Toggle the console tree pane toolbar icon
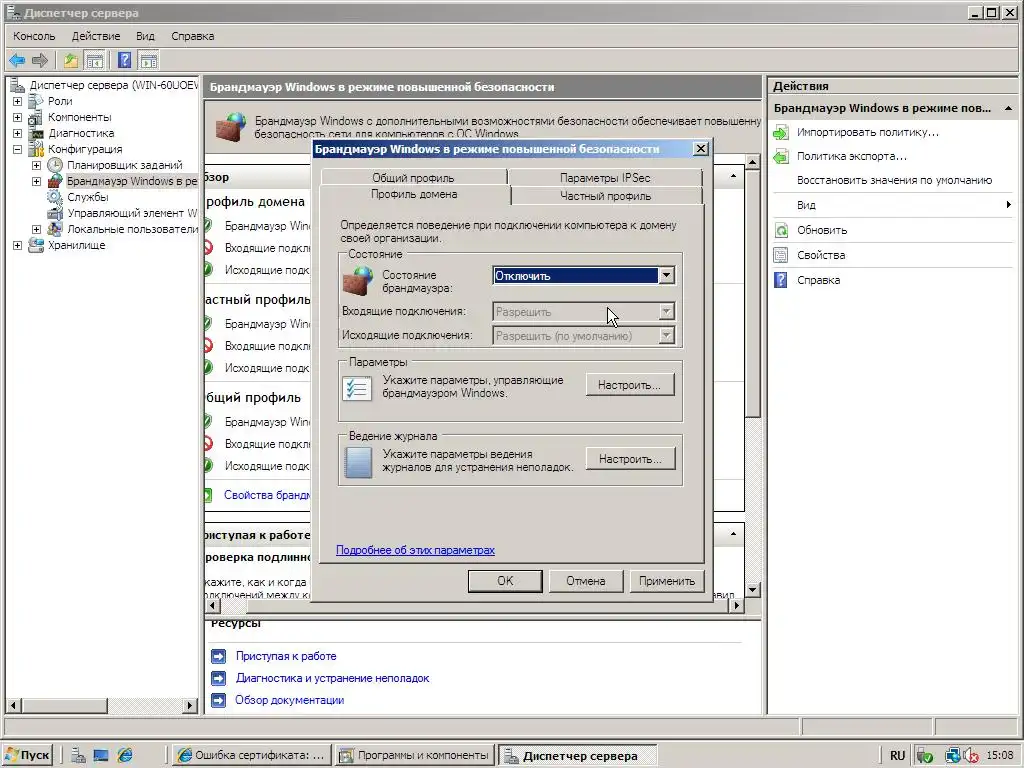 point(95,61)
